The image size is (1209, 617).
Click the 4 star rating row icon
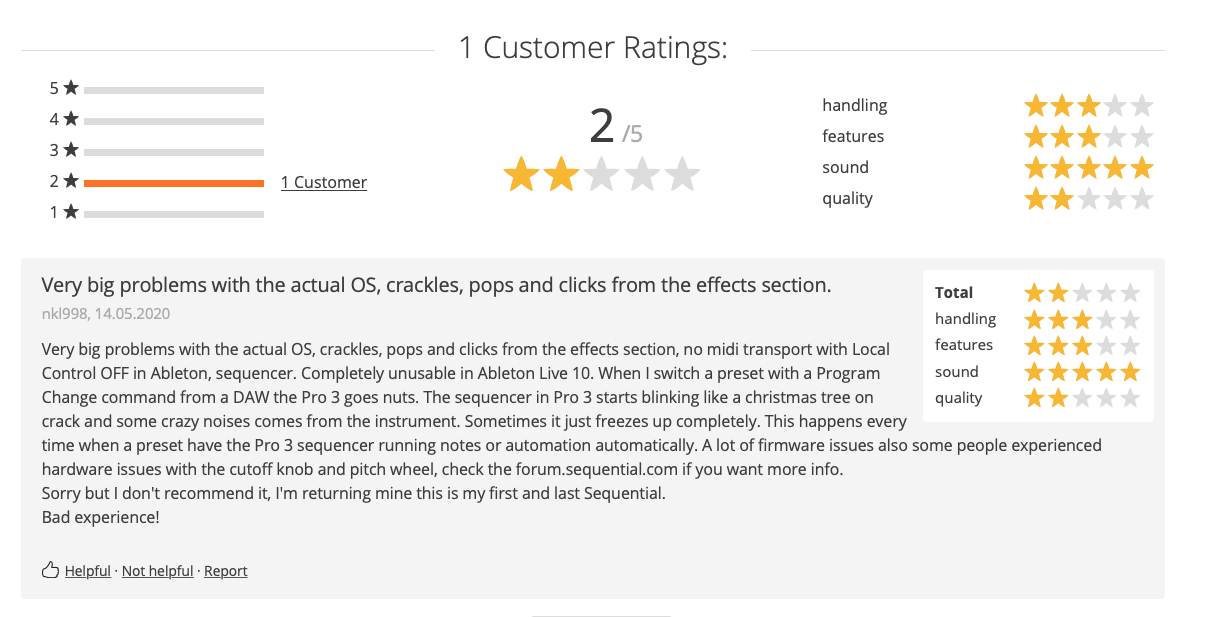coord(71,119)
